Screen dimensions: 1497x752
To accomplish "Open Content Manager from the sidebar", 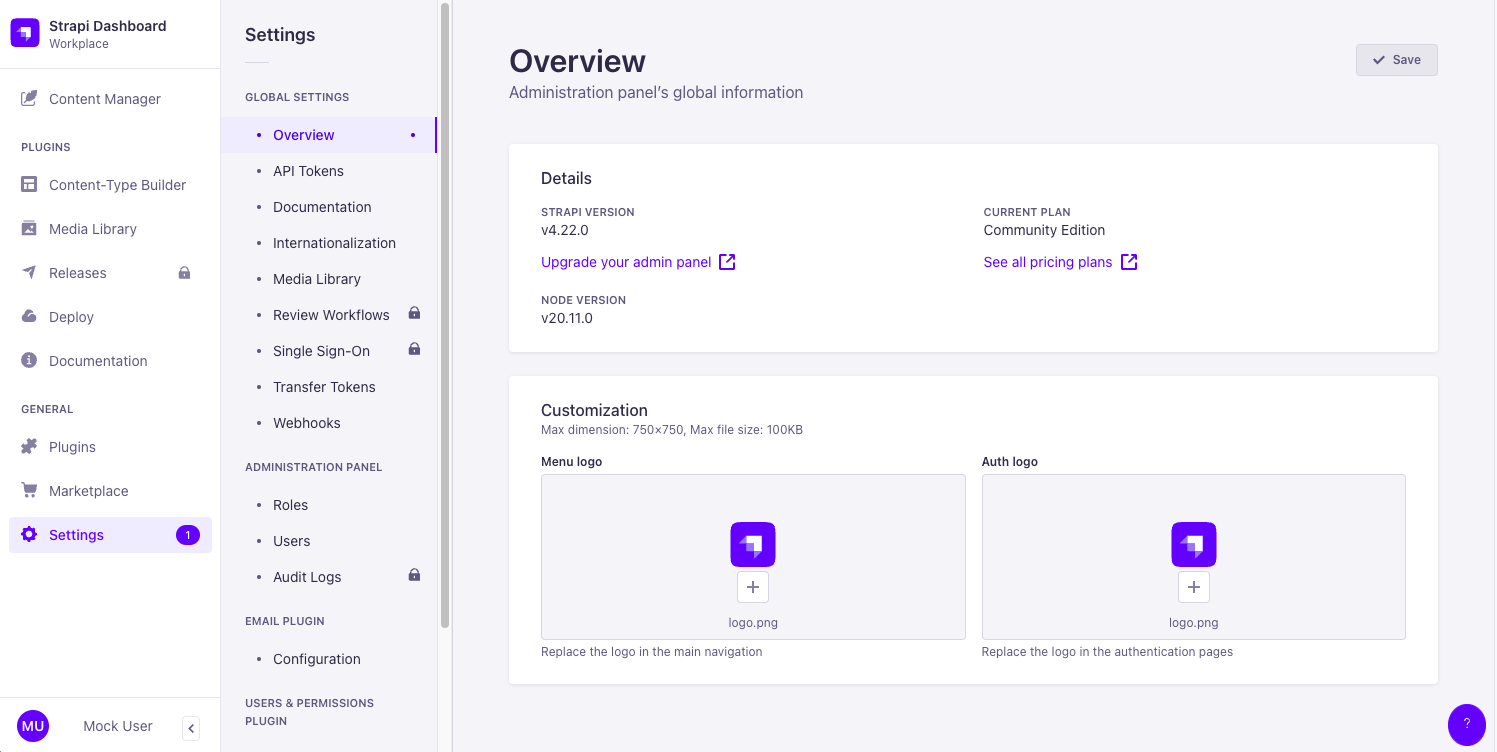I will (104, 99).
